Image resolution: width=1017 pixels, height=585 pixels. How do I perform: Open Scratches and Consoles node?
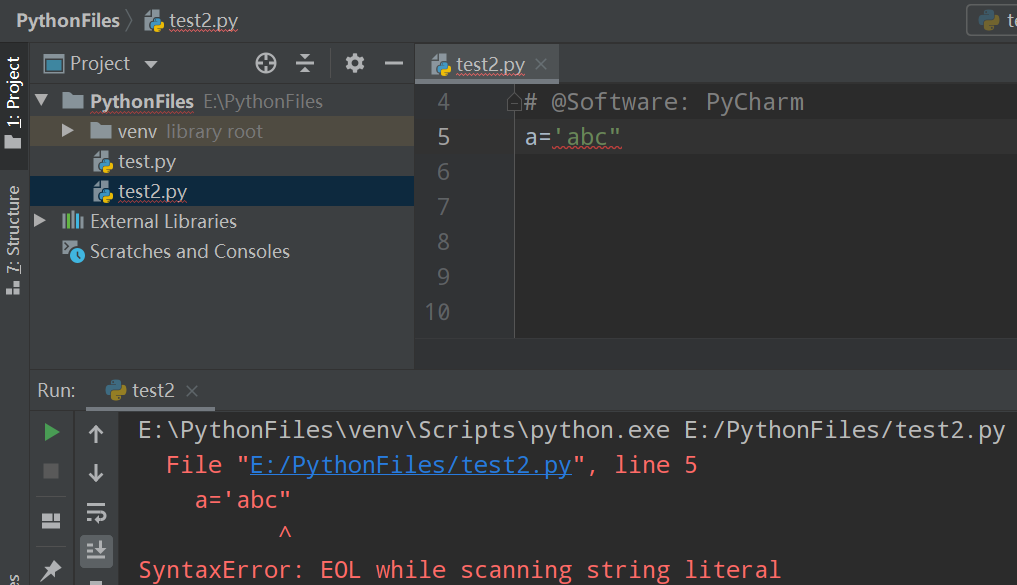[189, 252]
